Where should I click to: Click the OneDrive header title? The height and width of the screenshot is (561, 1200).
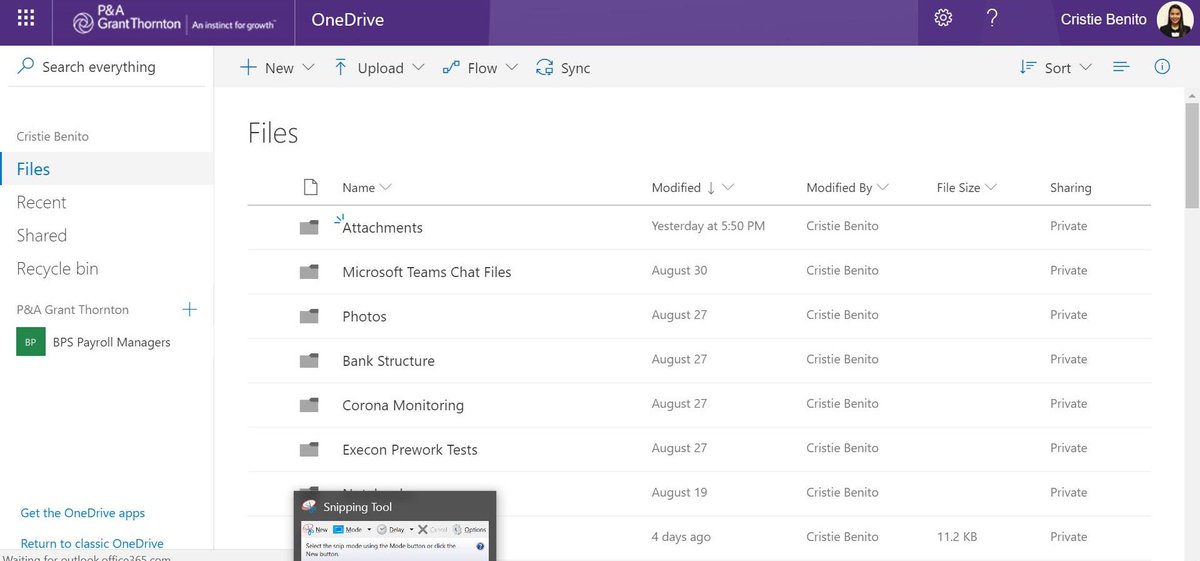coord(347,19)
